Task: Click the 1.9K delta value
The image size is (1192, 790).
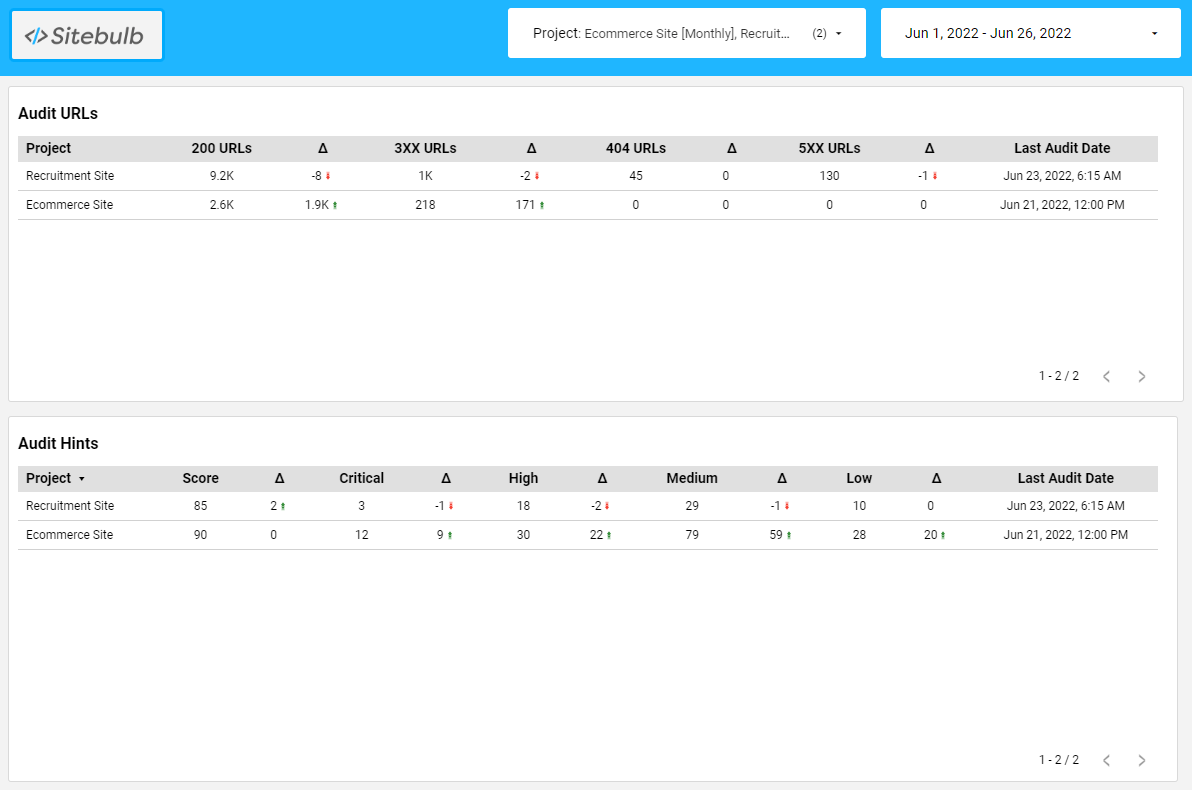Action: click(x=317, y=205)
